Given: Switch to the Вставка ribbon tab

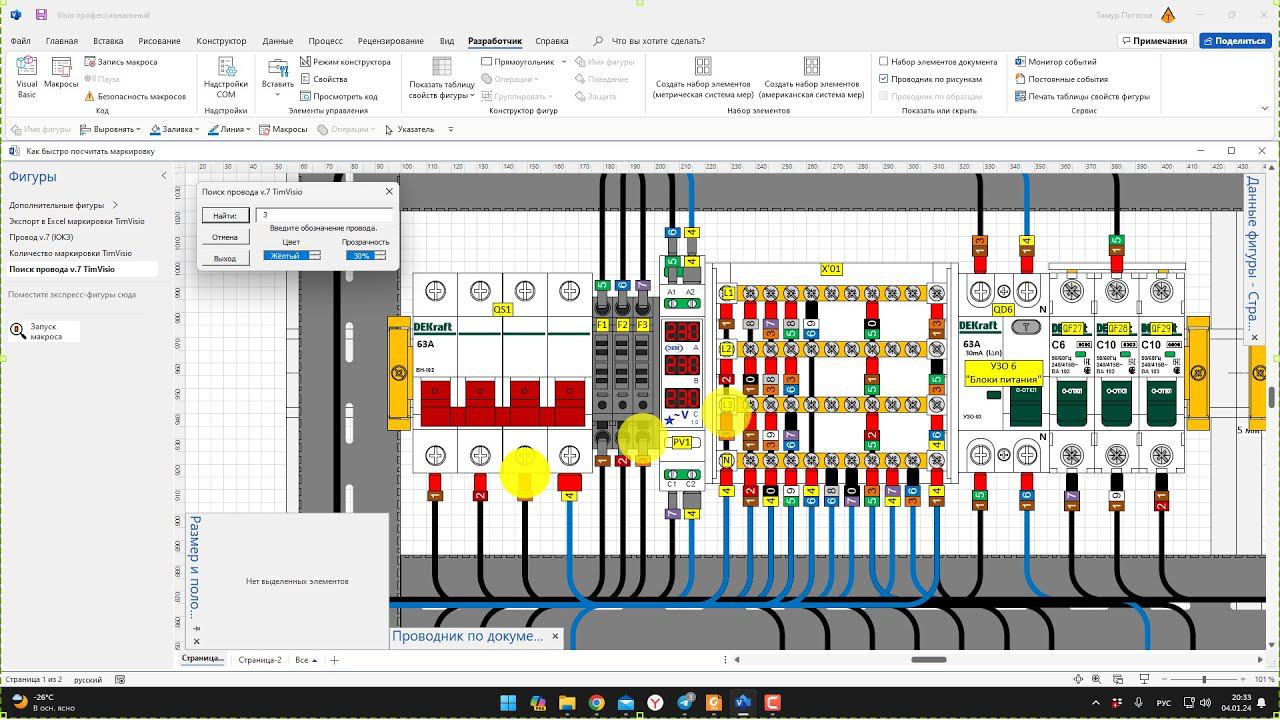Looking at the screenshot, I should [x=108, y=41].
